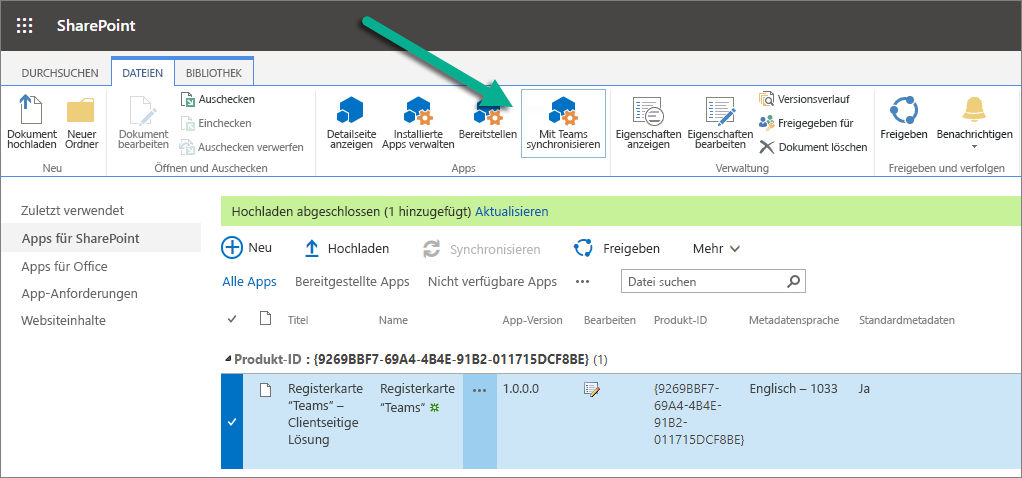Switch to DURCHSUCHEN ribbon tab
Viewport: 1022px width, 478px height.
pyautogui.click(x=60, y=73)
